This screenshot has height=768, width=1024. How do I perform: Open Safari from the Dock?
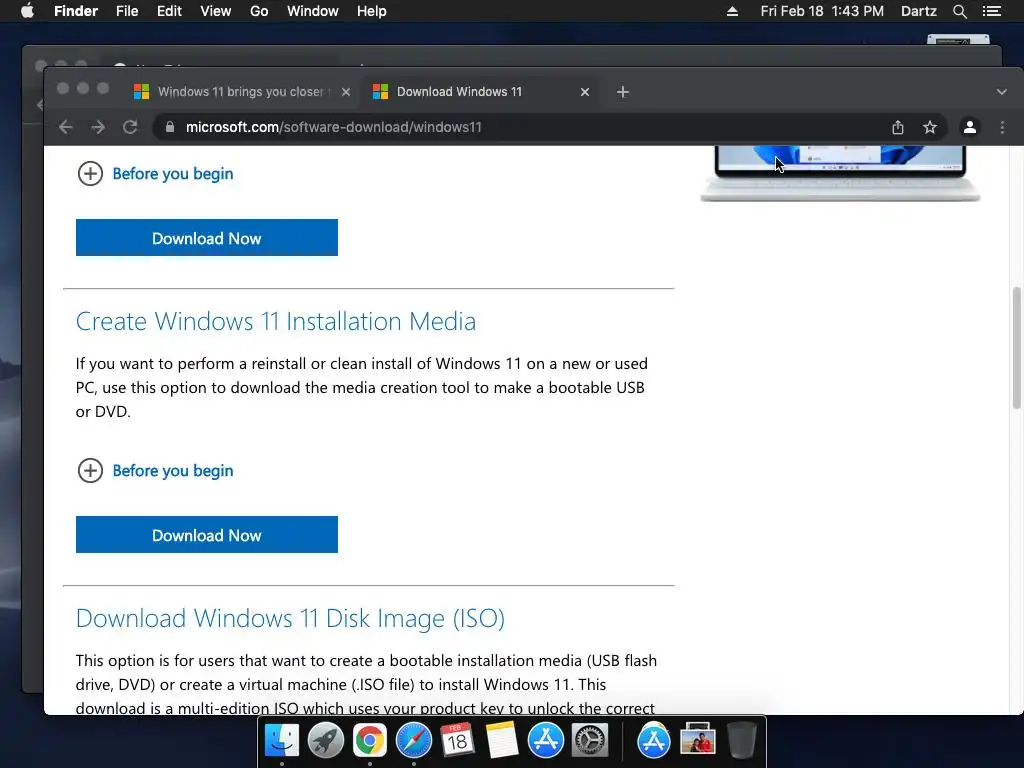coord(413,740)
